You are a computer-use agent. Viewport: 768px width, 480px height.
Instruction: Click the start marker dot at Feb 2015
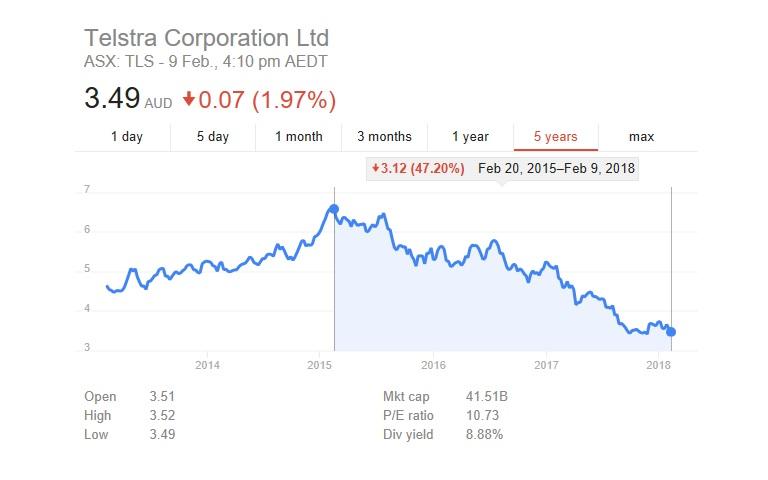(x=334, y=209)
